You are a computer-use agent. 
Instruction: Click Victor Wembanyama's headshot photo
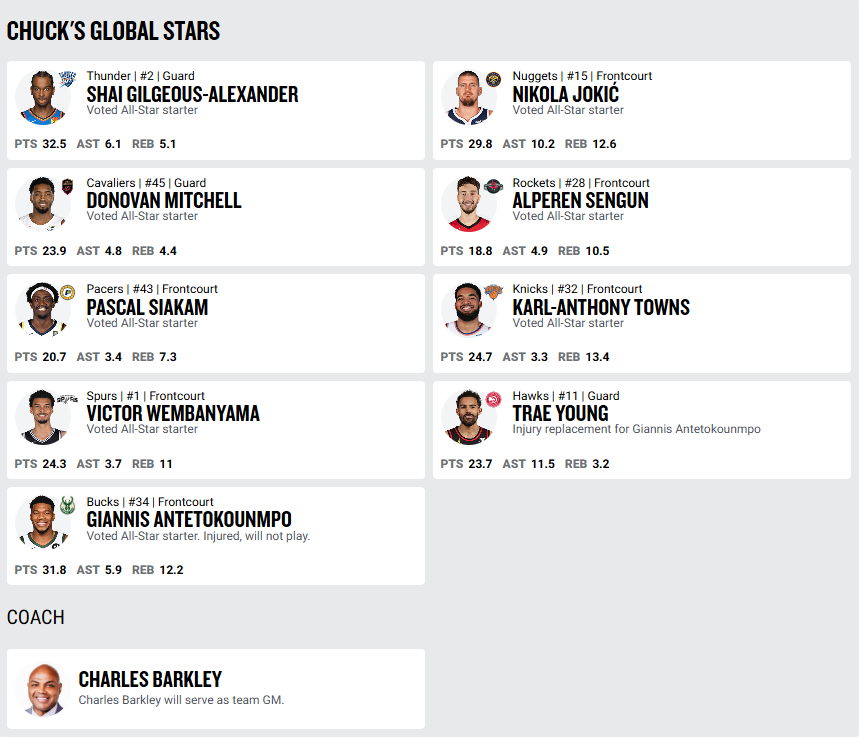click(x=42, y=418)
